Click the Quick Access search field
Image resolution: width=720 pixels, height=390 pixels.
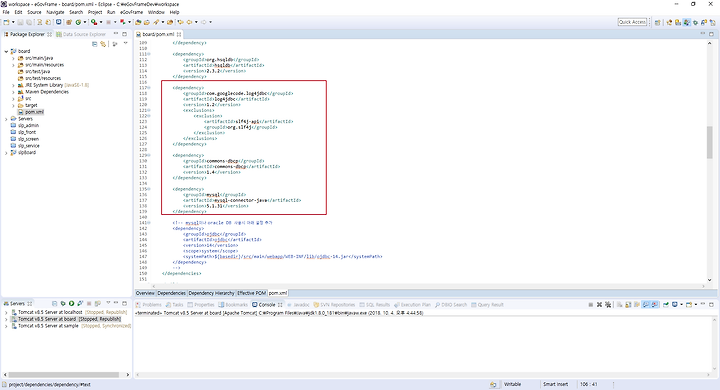(x=632, y=22)
